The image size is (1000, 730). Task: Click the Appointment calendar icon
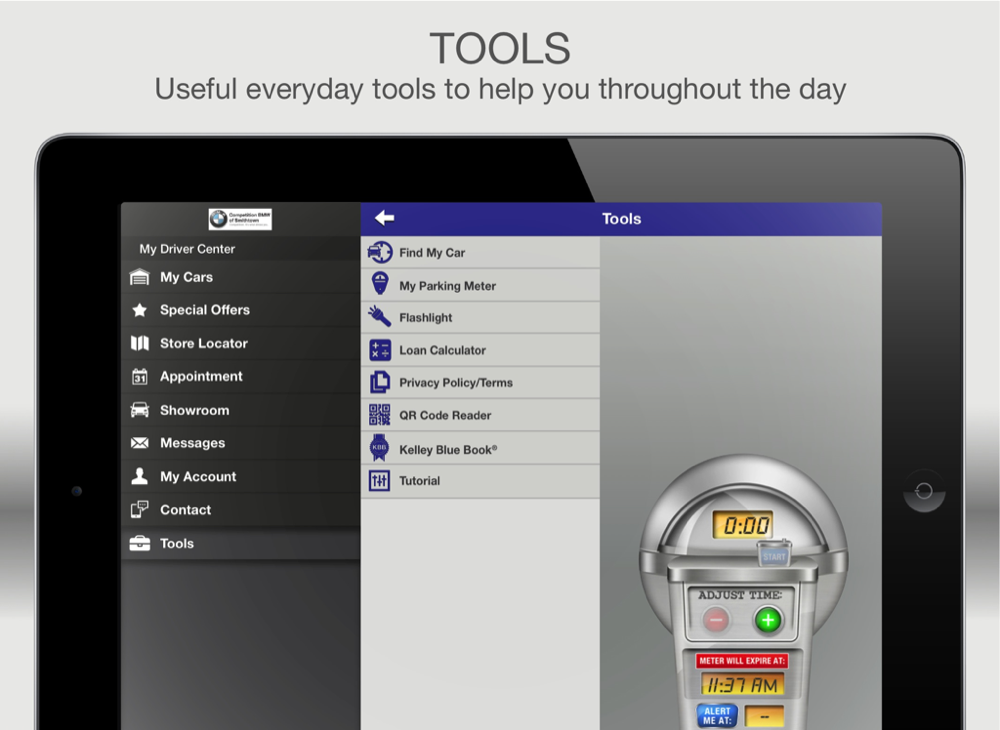pos(140,376)
